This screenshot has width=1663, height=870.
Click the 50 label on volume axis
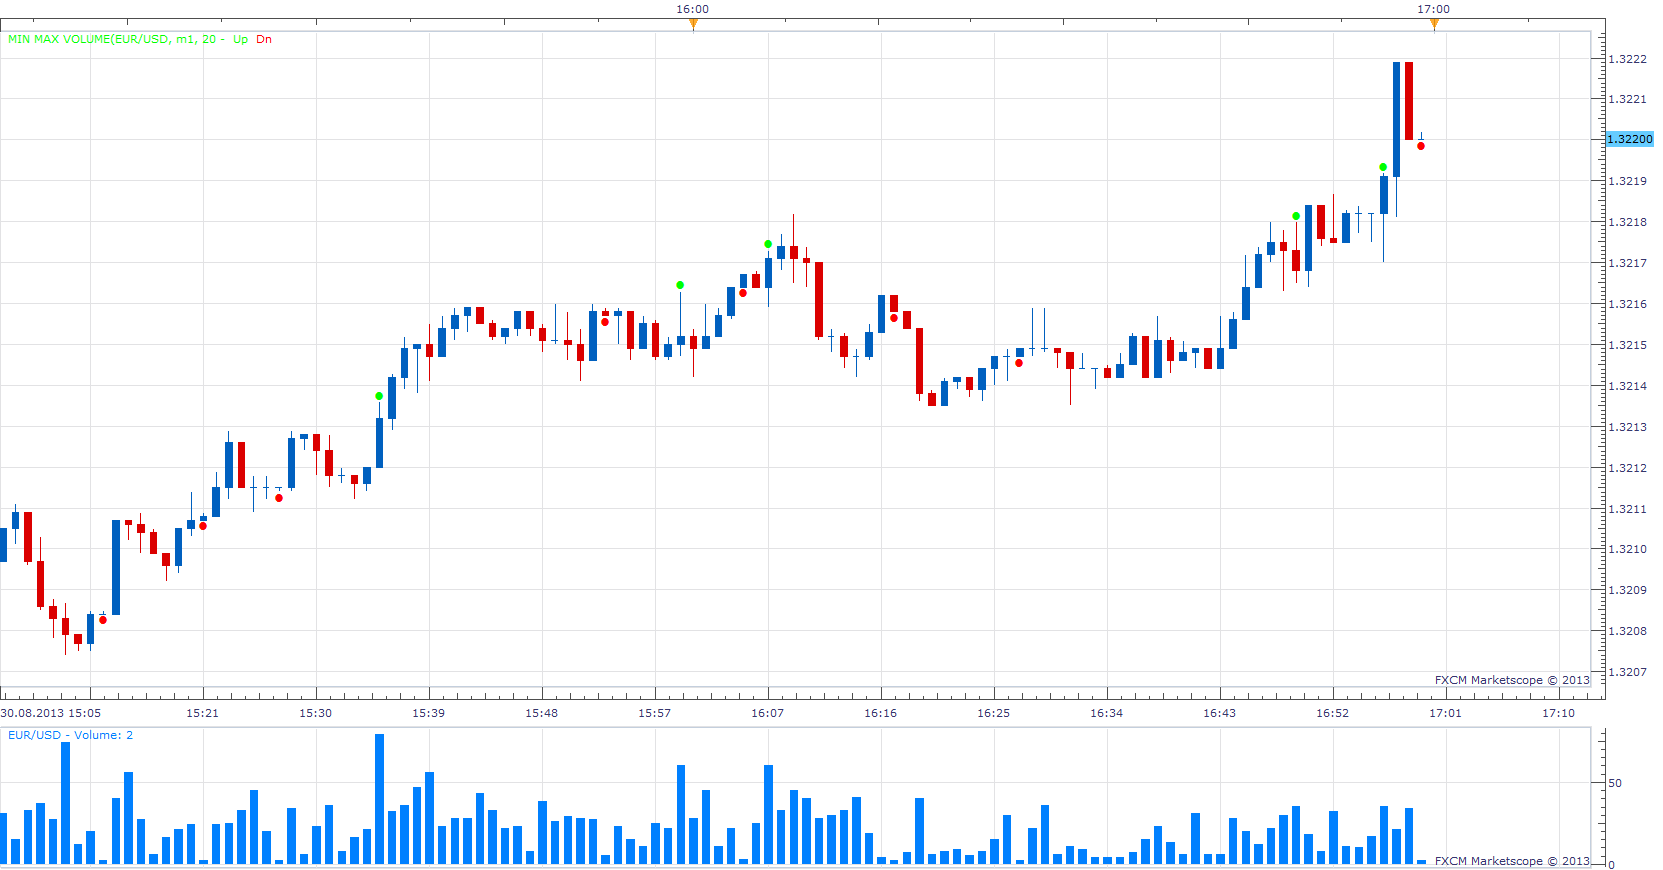click(x=1615, y=783)
